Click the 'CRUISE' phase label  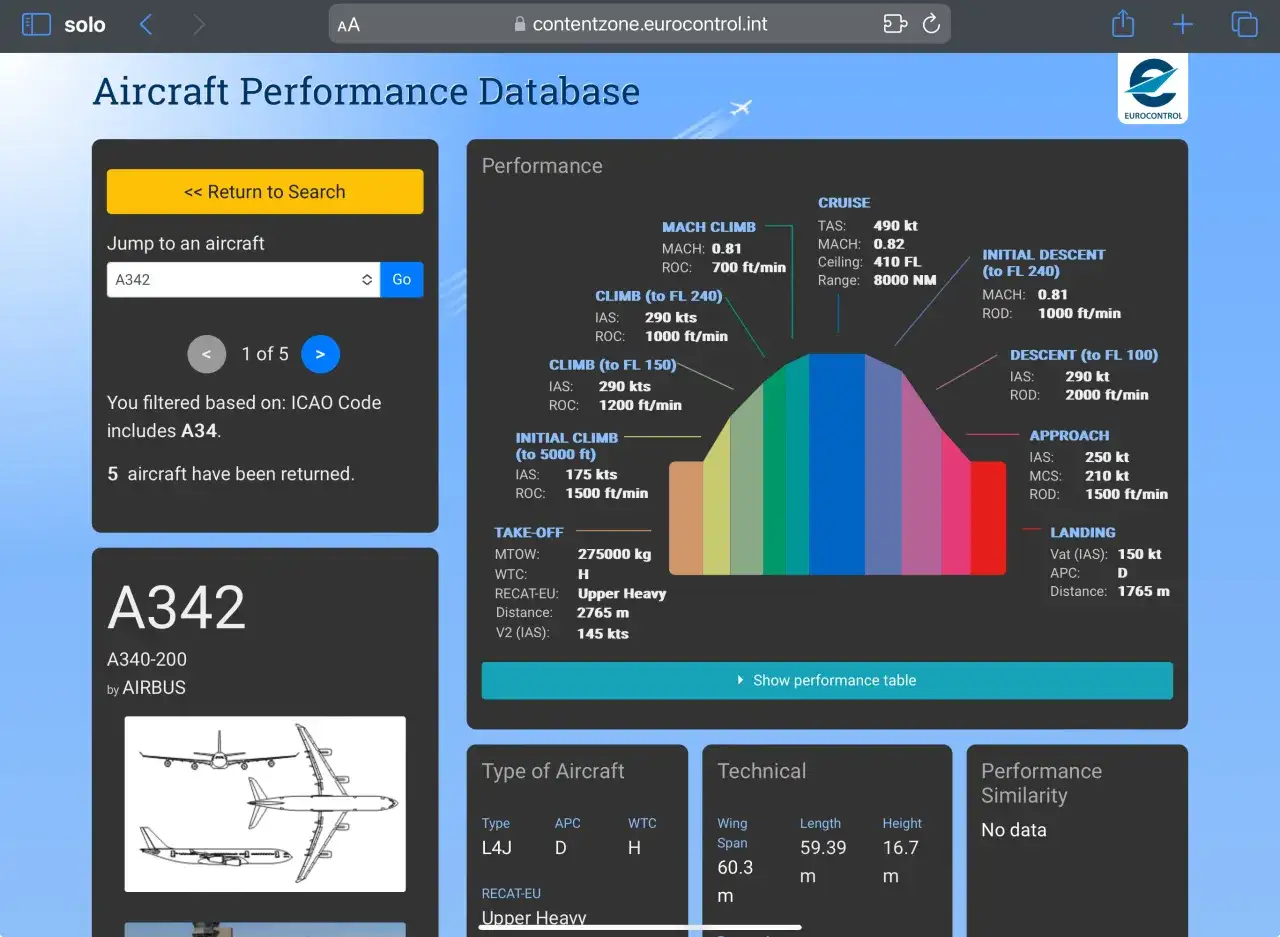pyautogui.click(x=844, y=203)
